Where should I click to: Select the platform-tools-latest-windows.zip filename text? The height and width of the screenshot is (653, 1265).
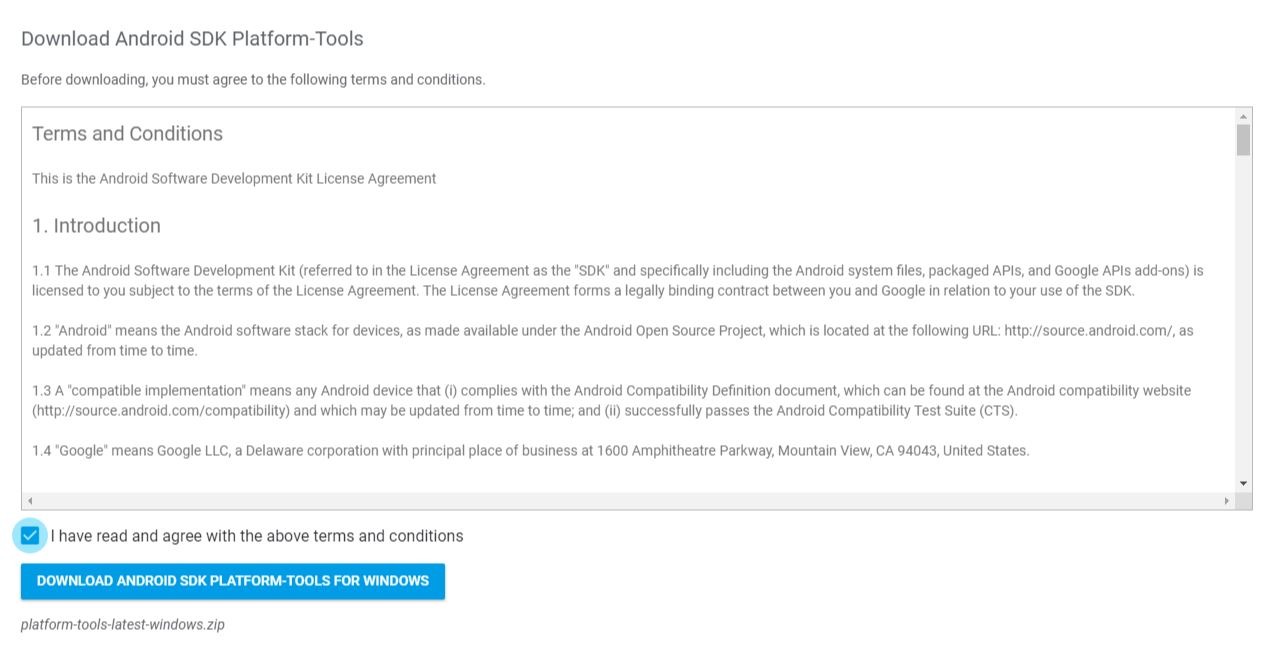pyautogui.click(x=123, y=624)
